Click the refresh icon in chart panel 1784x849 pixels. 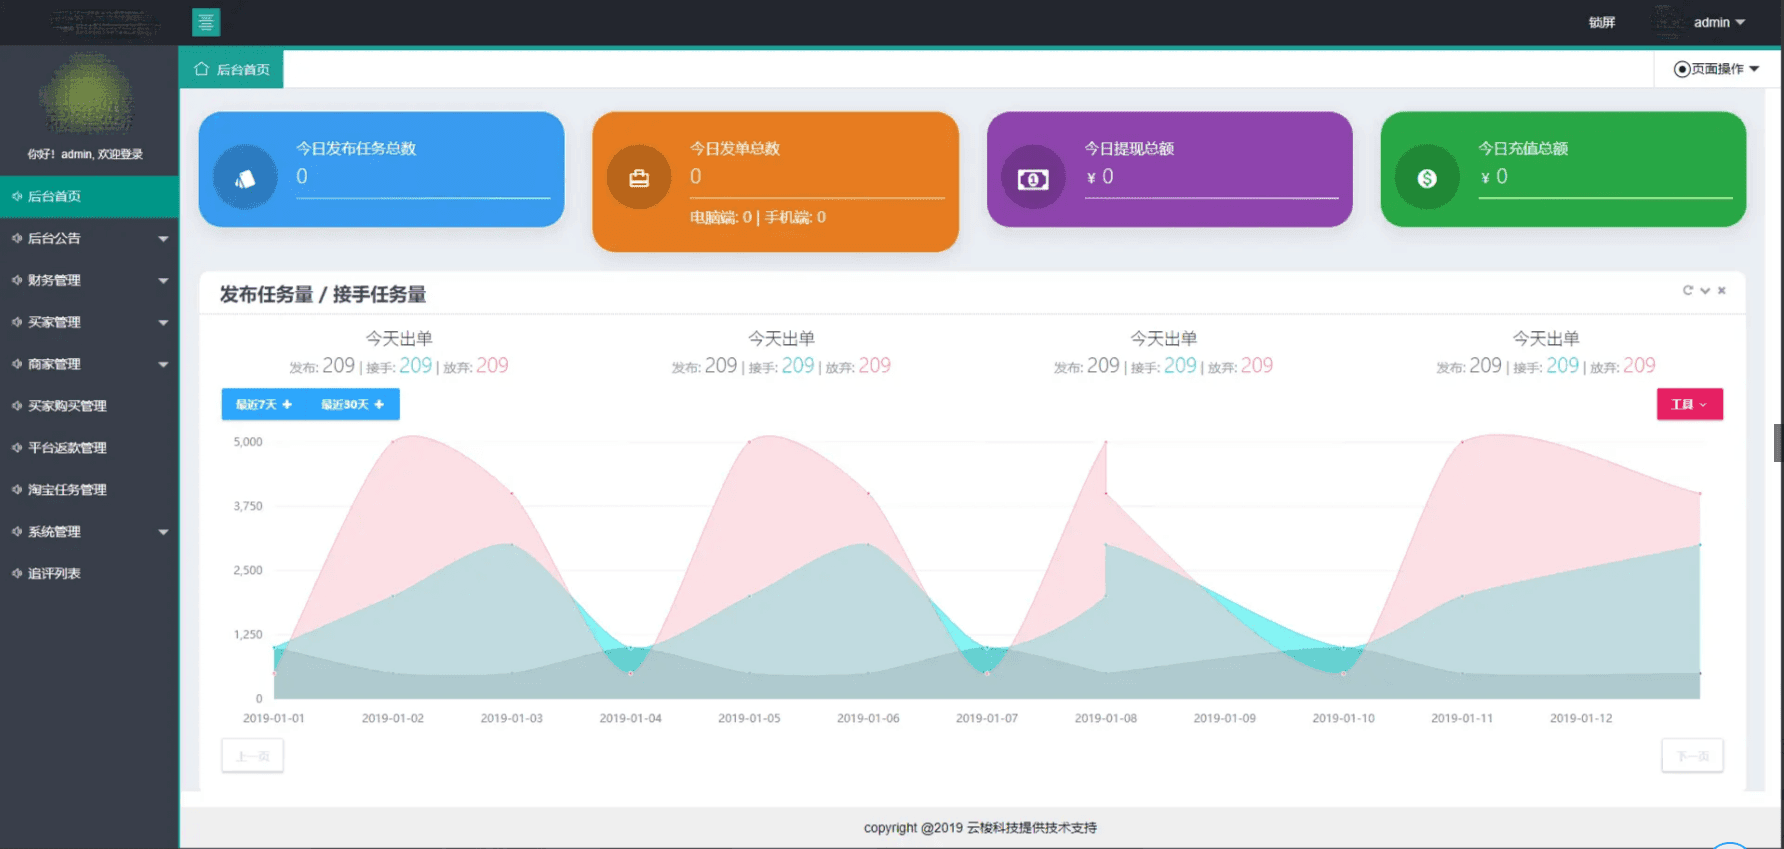coord(1687,290)
